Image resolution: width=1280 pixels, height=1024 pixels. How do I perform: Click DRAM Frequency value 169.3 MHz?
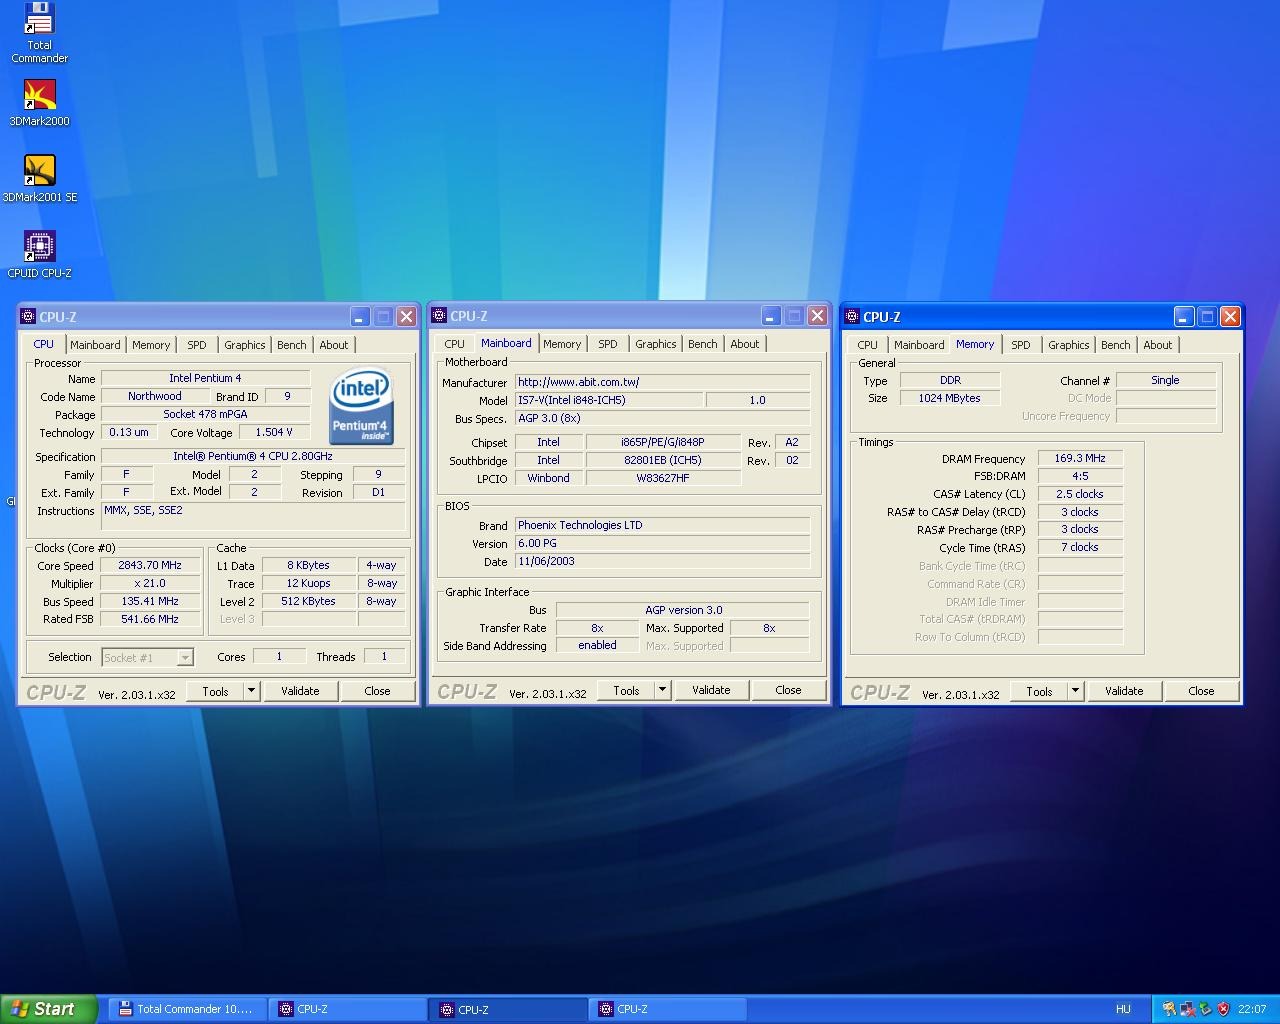tap(1080, 459)
